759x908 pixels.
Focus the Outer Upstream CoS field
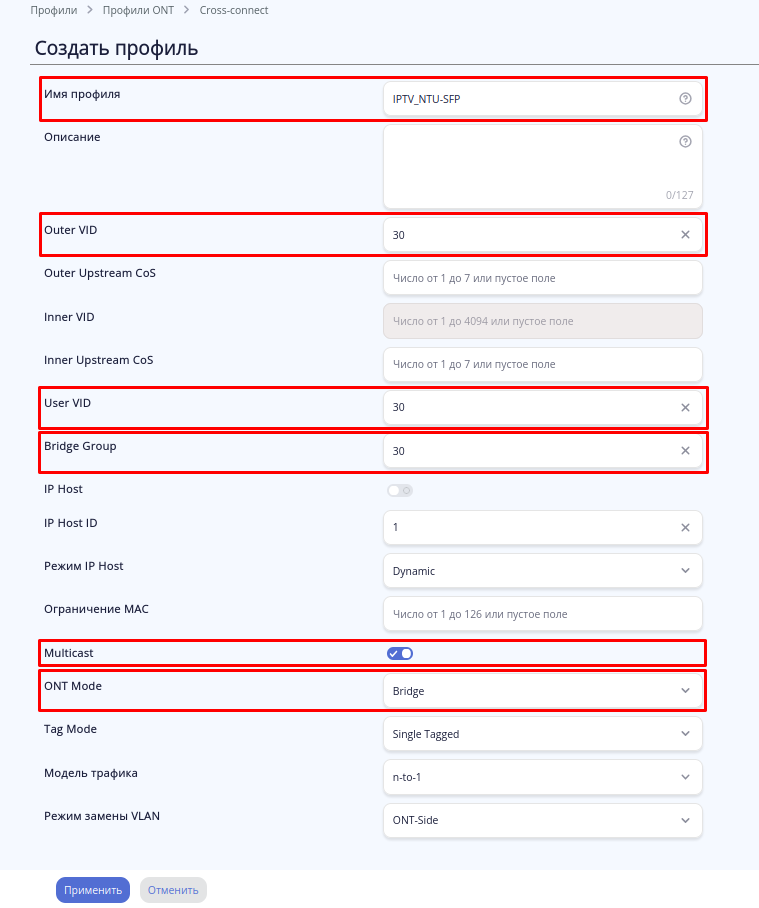(542, 278)
